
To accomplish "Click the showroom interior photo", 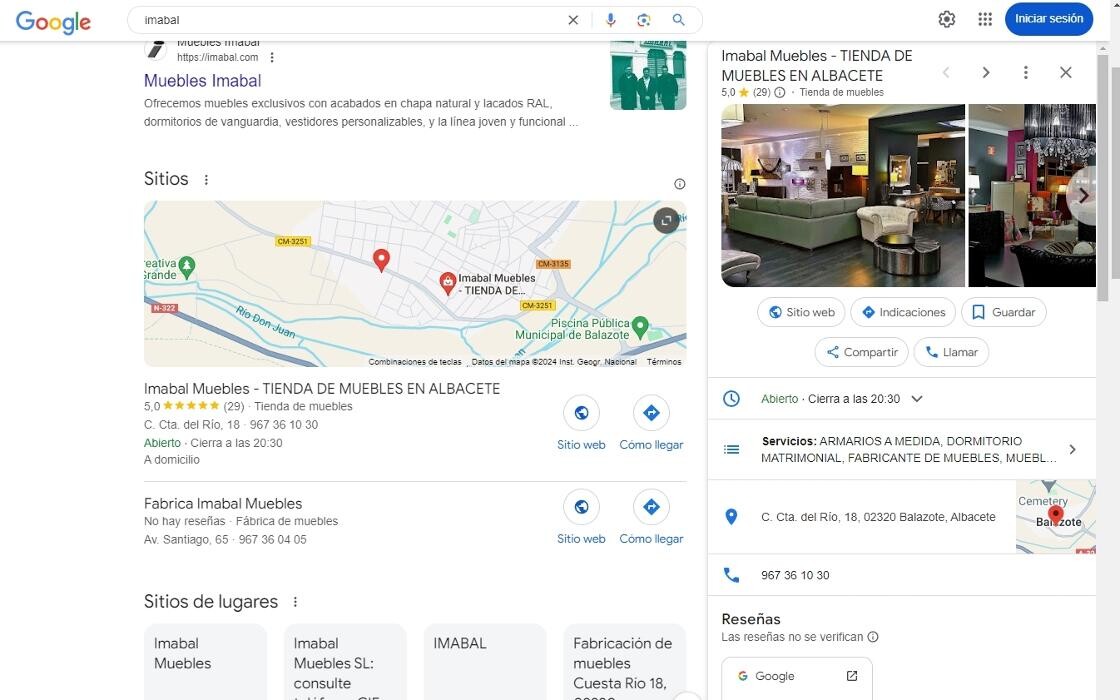I will [x=842, y=196].
